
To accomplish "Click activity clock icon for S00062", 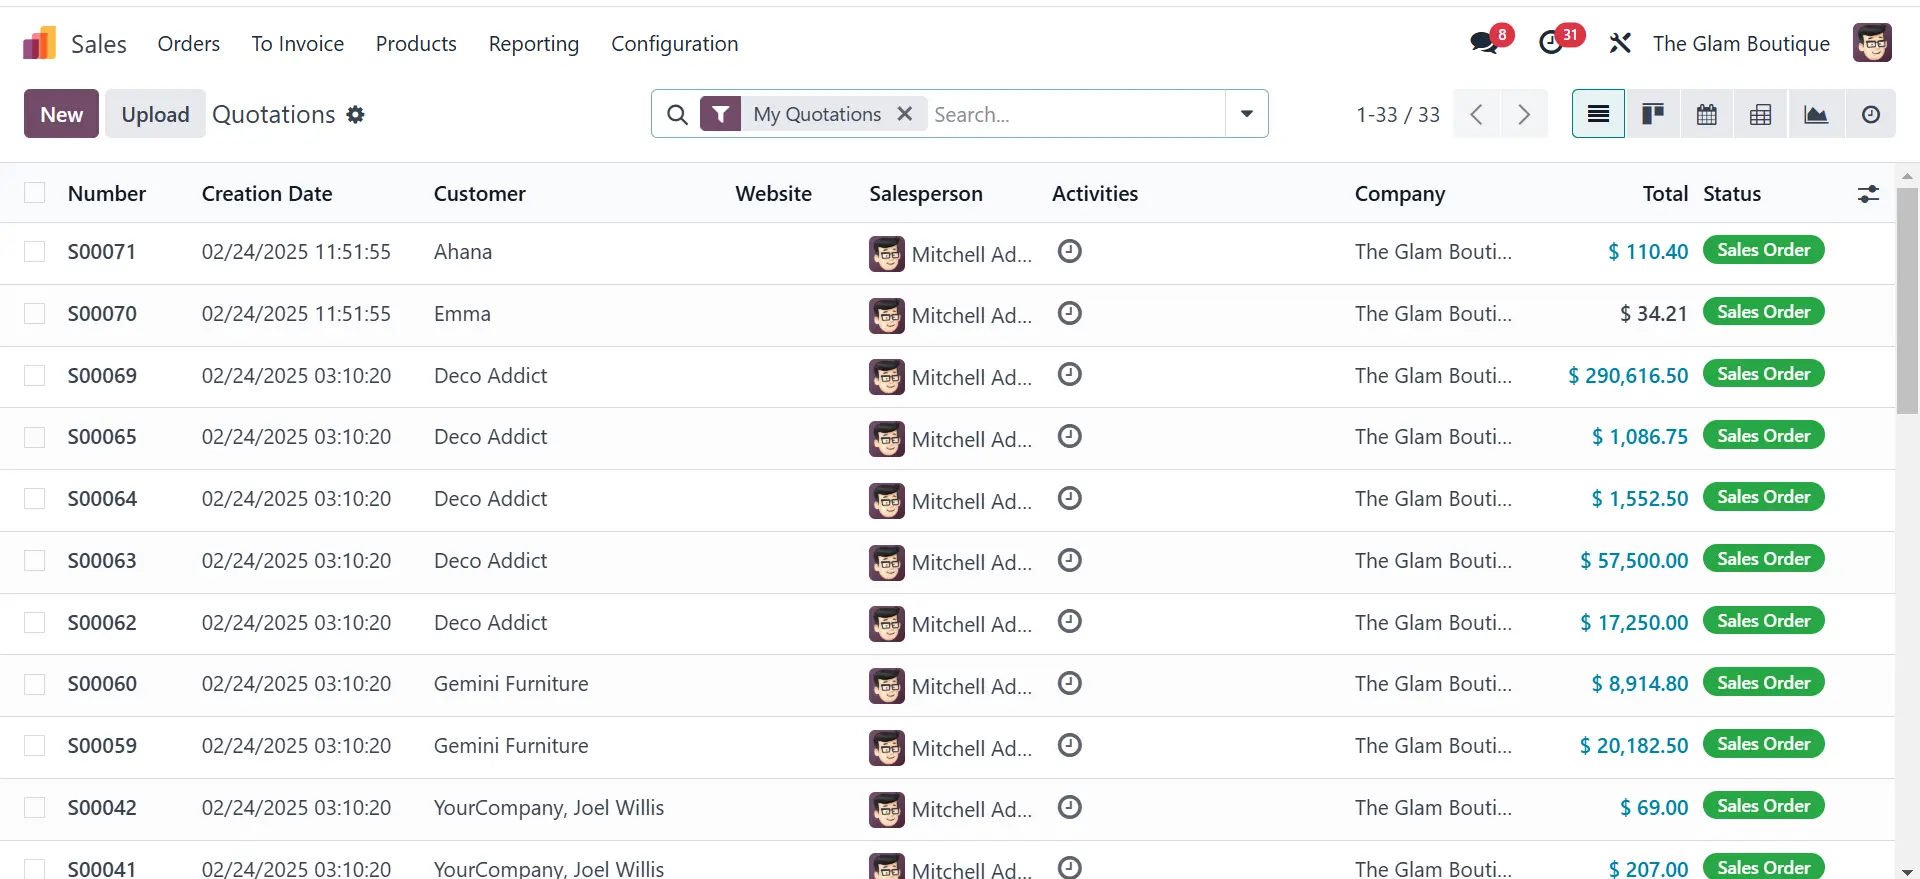I will coord(1070,621).
